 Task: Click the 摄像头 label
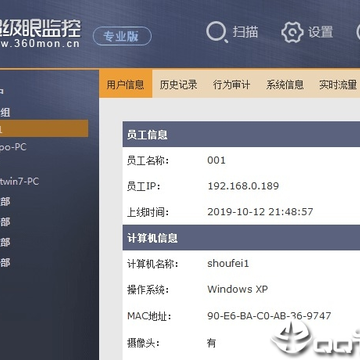click(143, 343)
